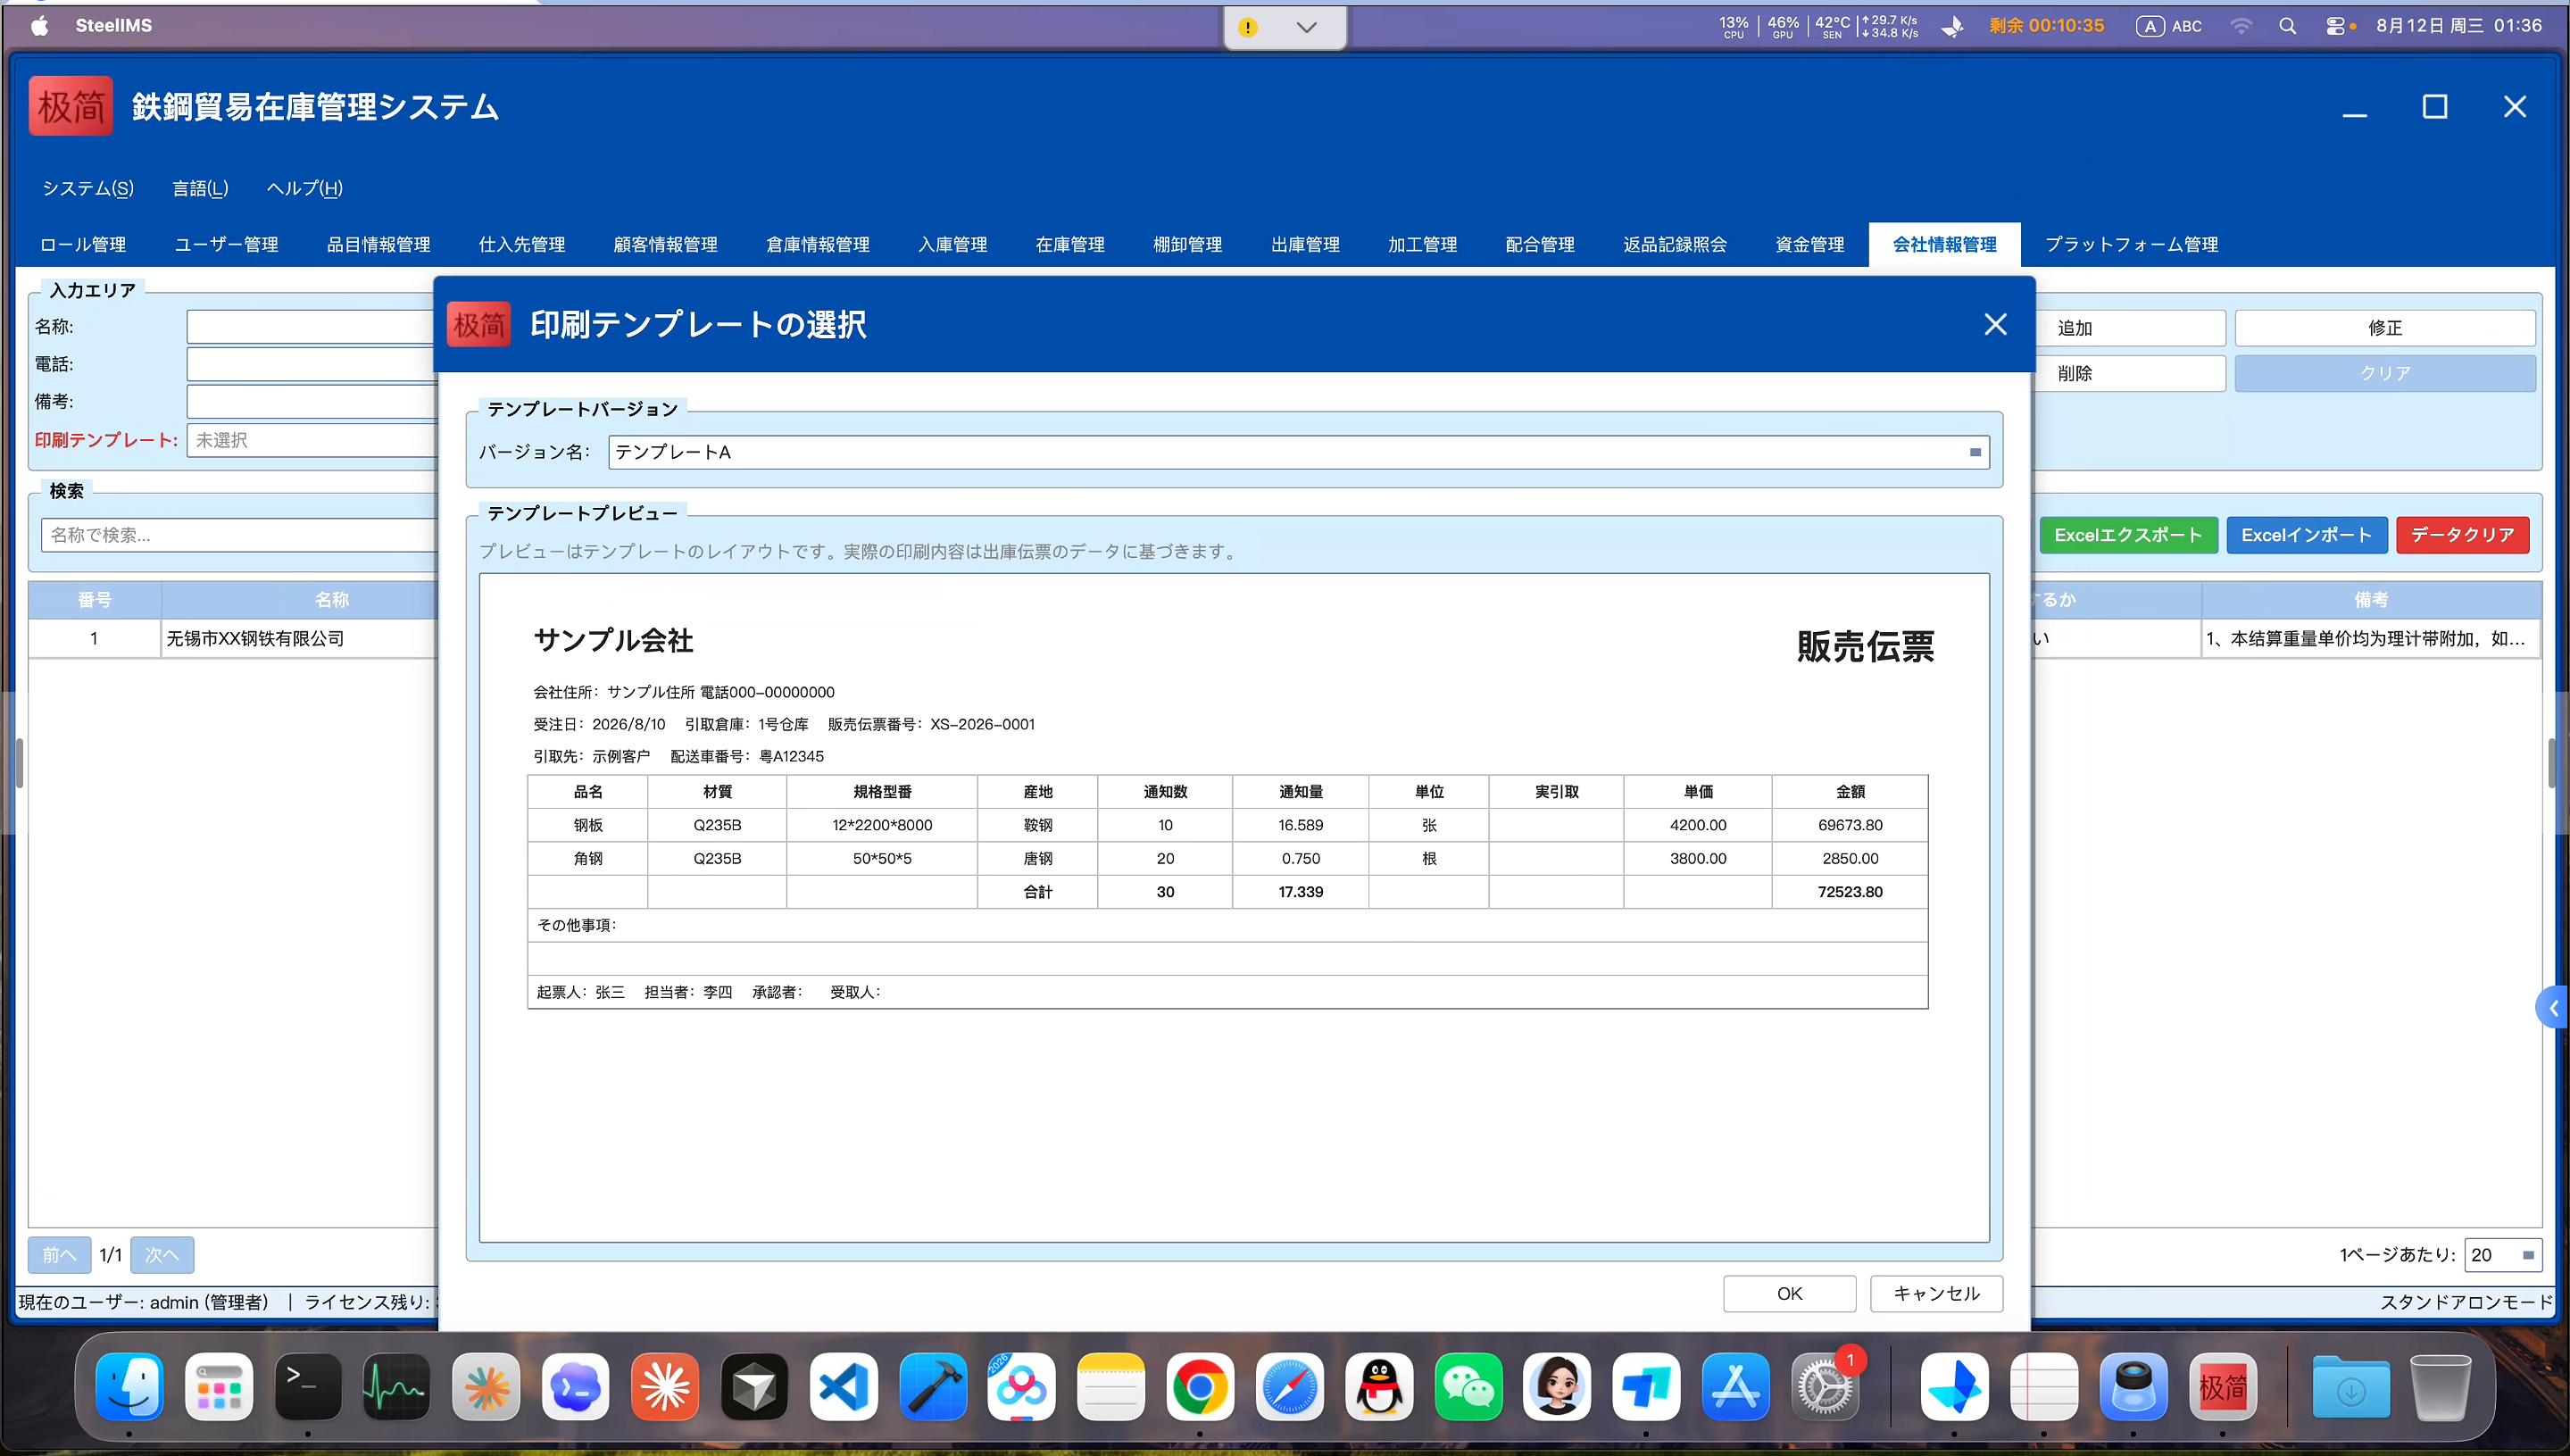Open WeChat from the Dock
The image size is (2570, 1456).
tap(1468, 1386)
